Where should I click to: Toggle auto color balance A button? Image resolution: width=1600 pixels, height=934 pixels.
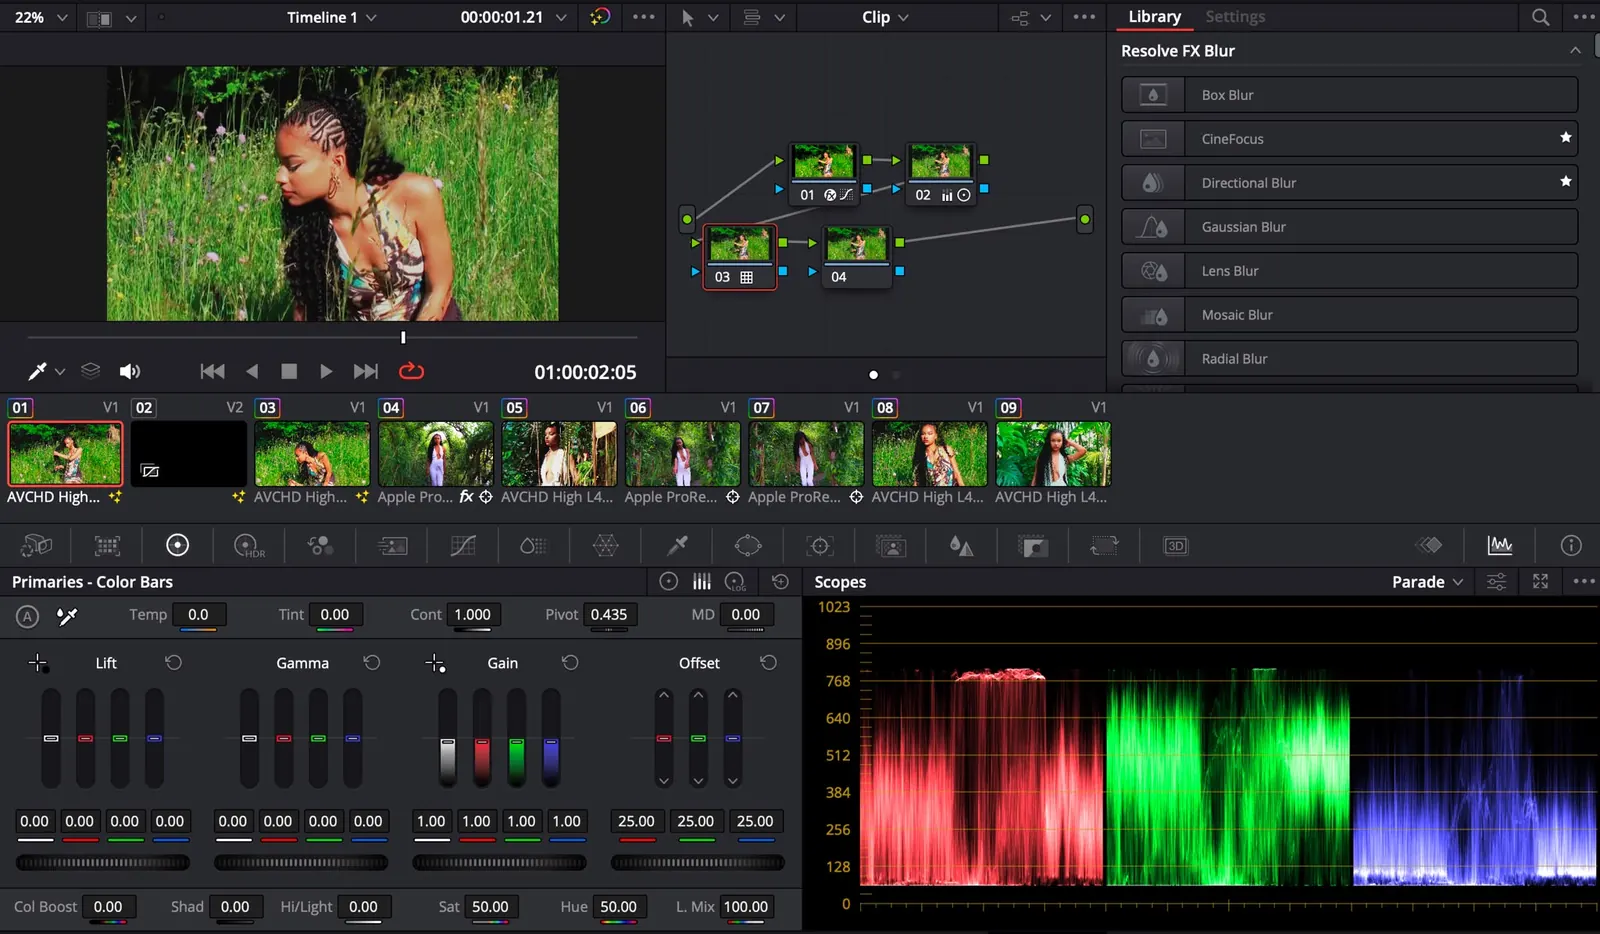[28, 616]
